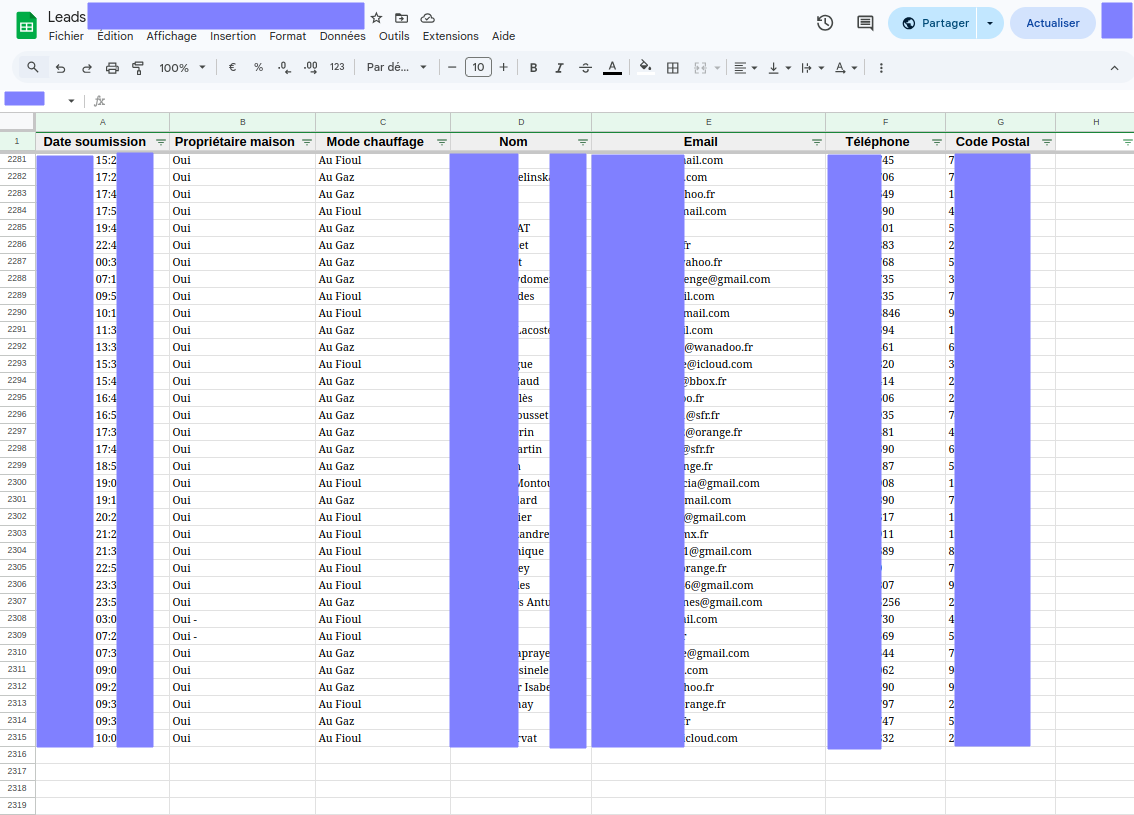Open the Partager dropdown arrow
The image size is (1134, 815).
(990, 23)
